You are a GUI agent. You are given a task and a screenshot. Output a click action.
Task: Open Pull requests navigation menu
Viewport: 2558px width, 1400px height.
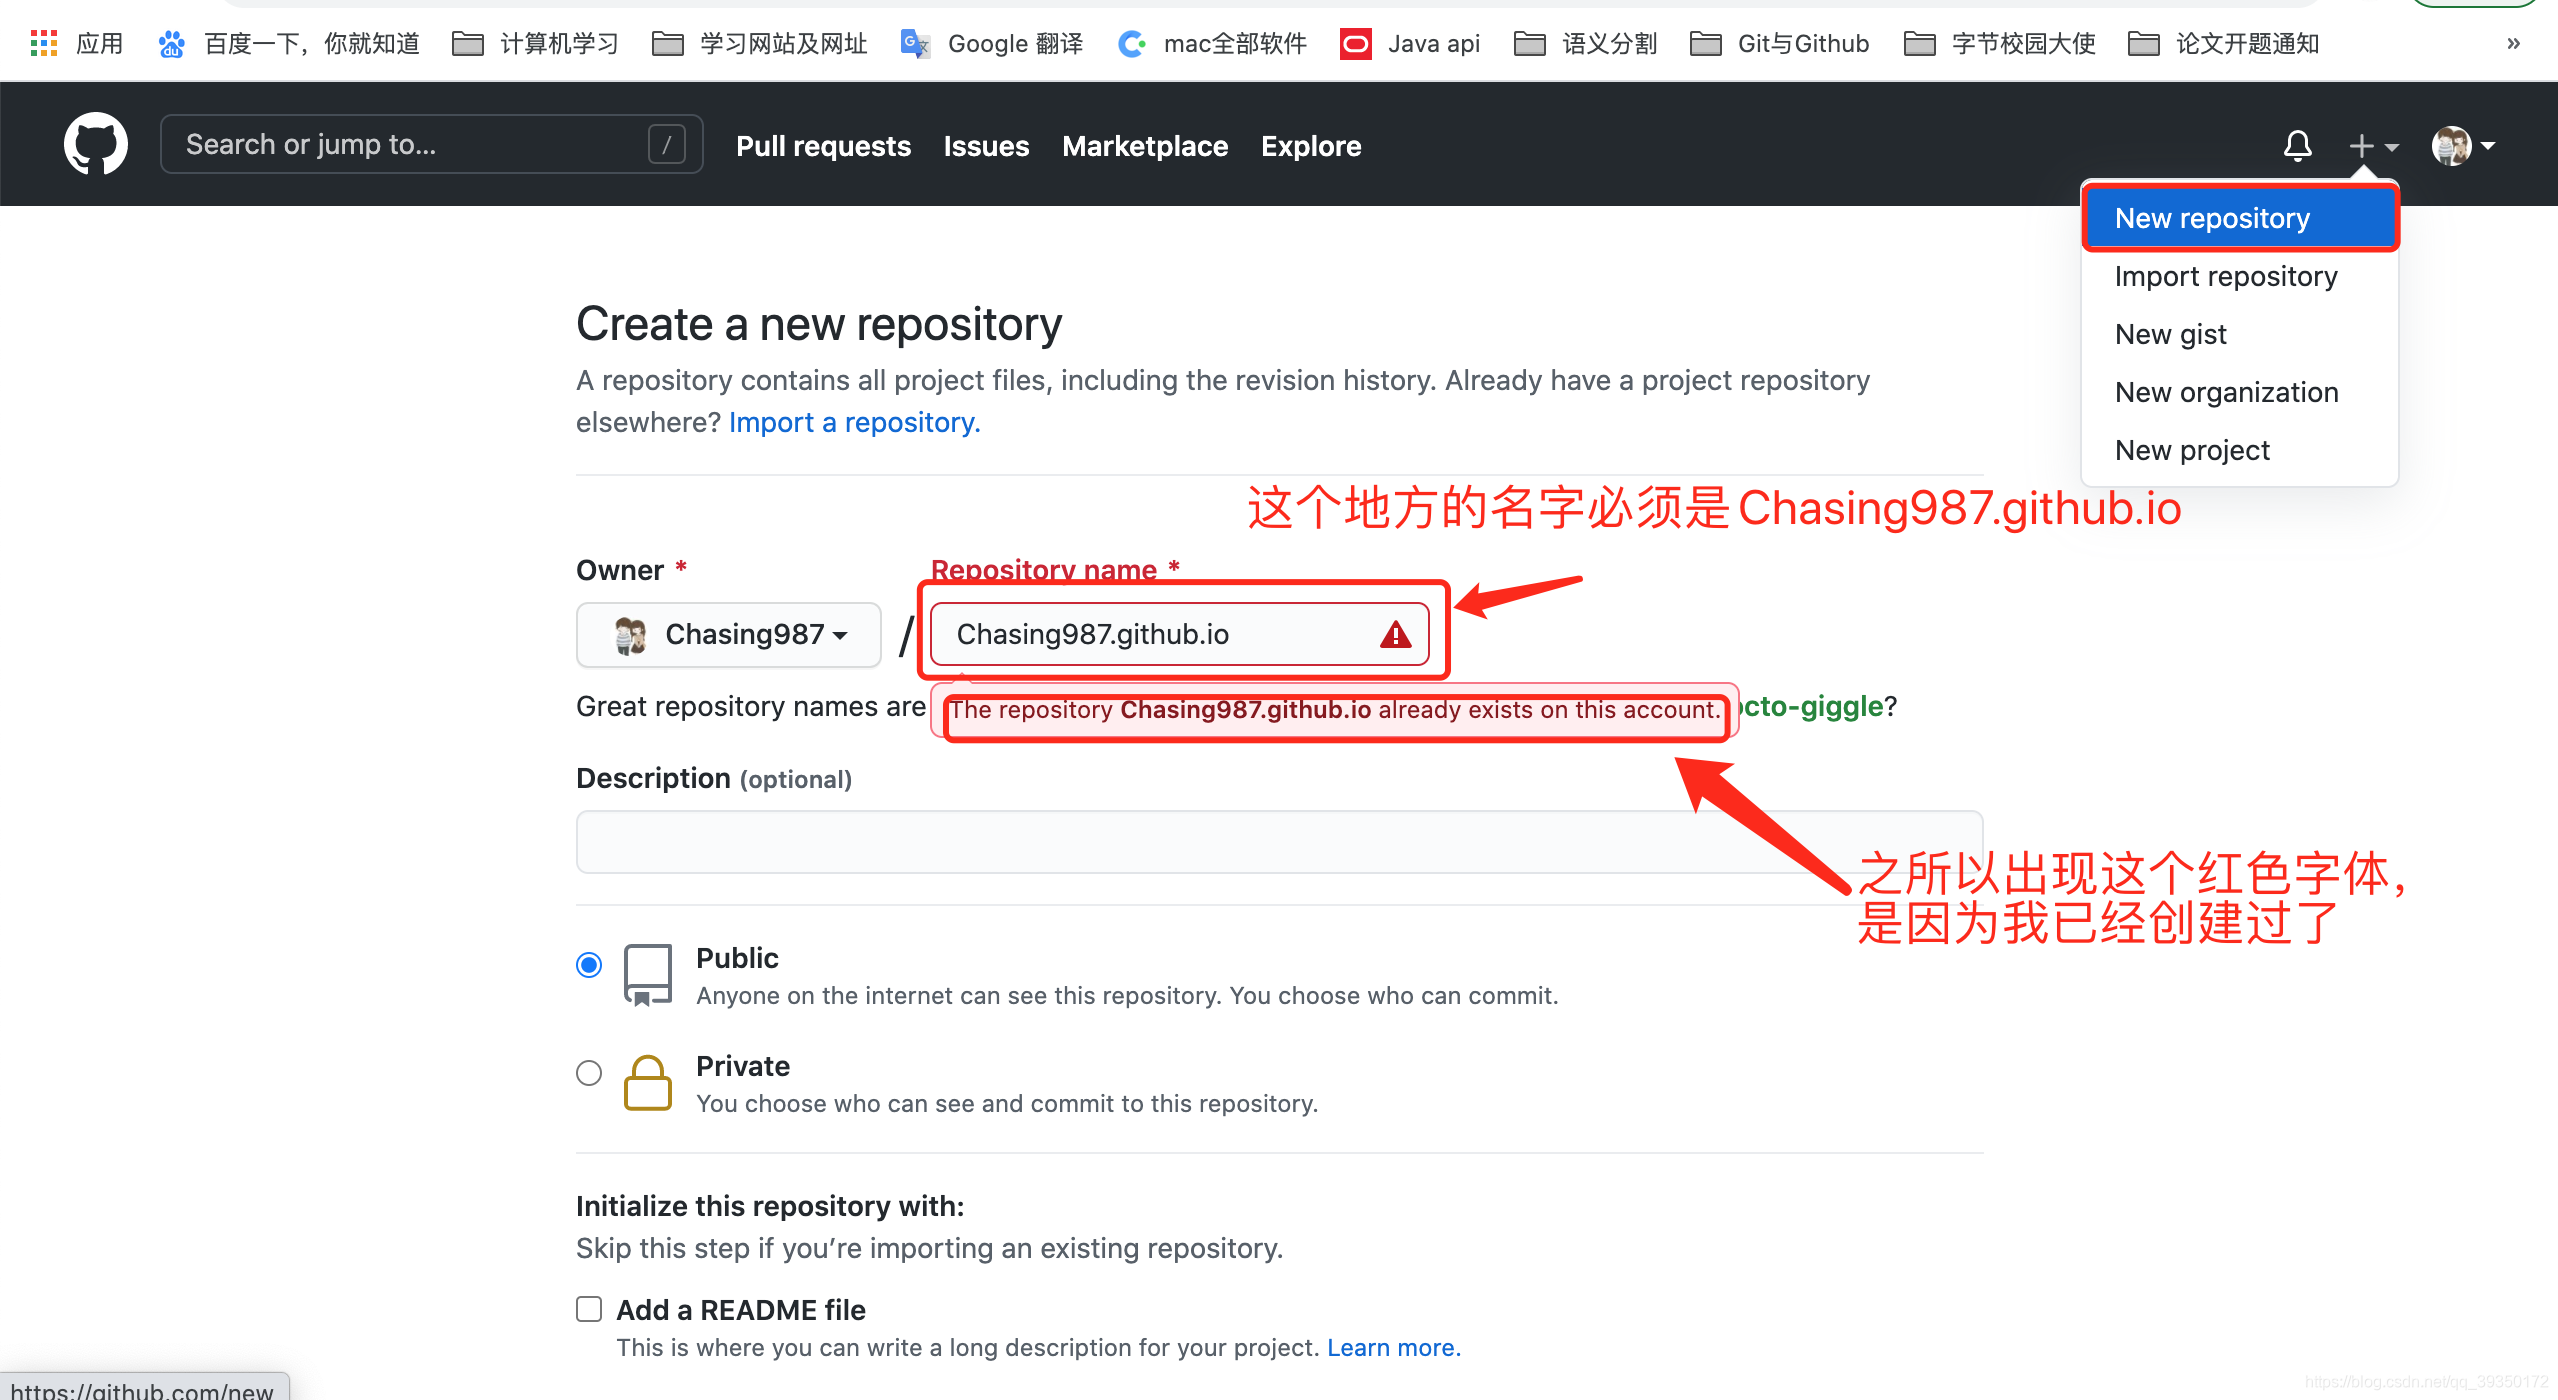pos(822,145)
